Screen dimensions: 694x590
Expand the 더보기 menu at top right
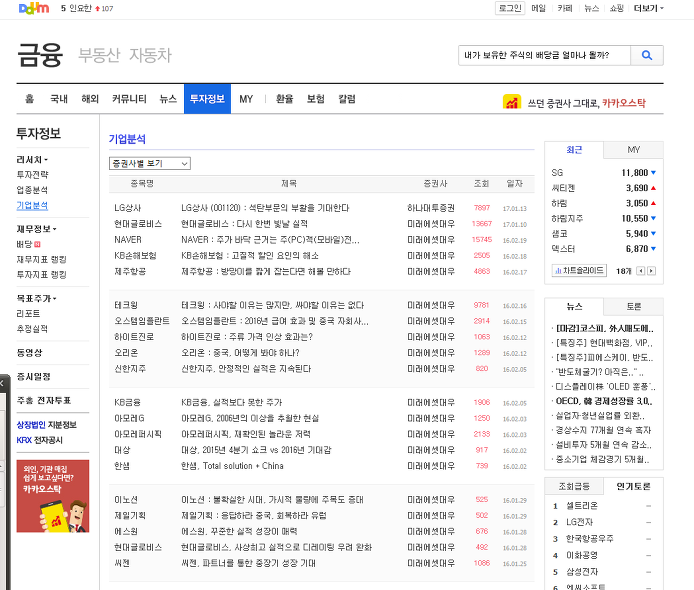point(648,8)
